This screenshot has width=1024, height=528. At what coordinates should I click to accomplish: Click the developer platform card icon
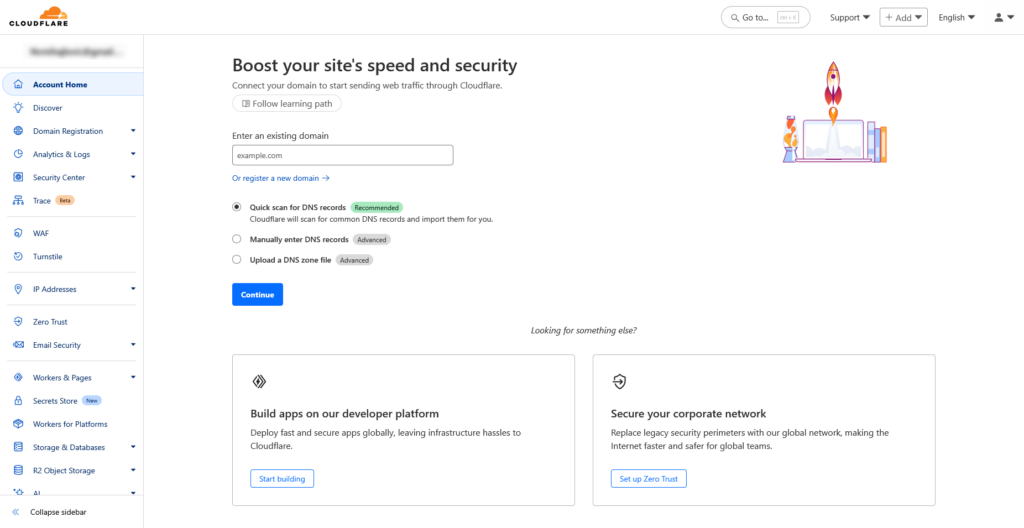click(259, 382)
